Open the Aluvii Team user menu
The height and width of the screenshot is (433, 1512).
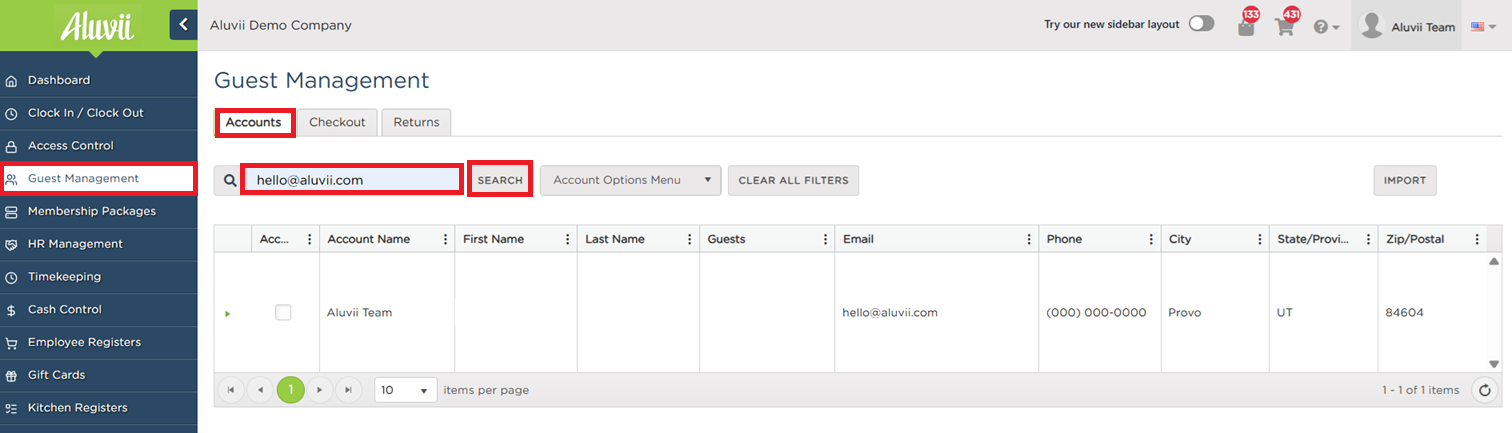pos(1408,26)
